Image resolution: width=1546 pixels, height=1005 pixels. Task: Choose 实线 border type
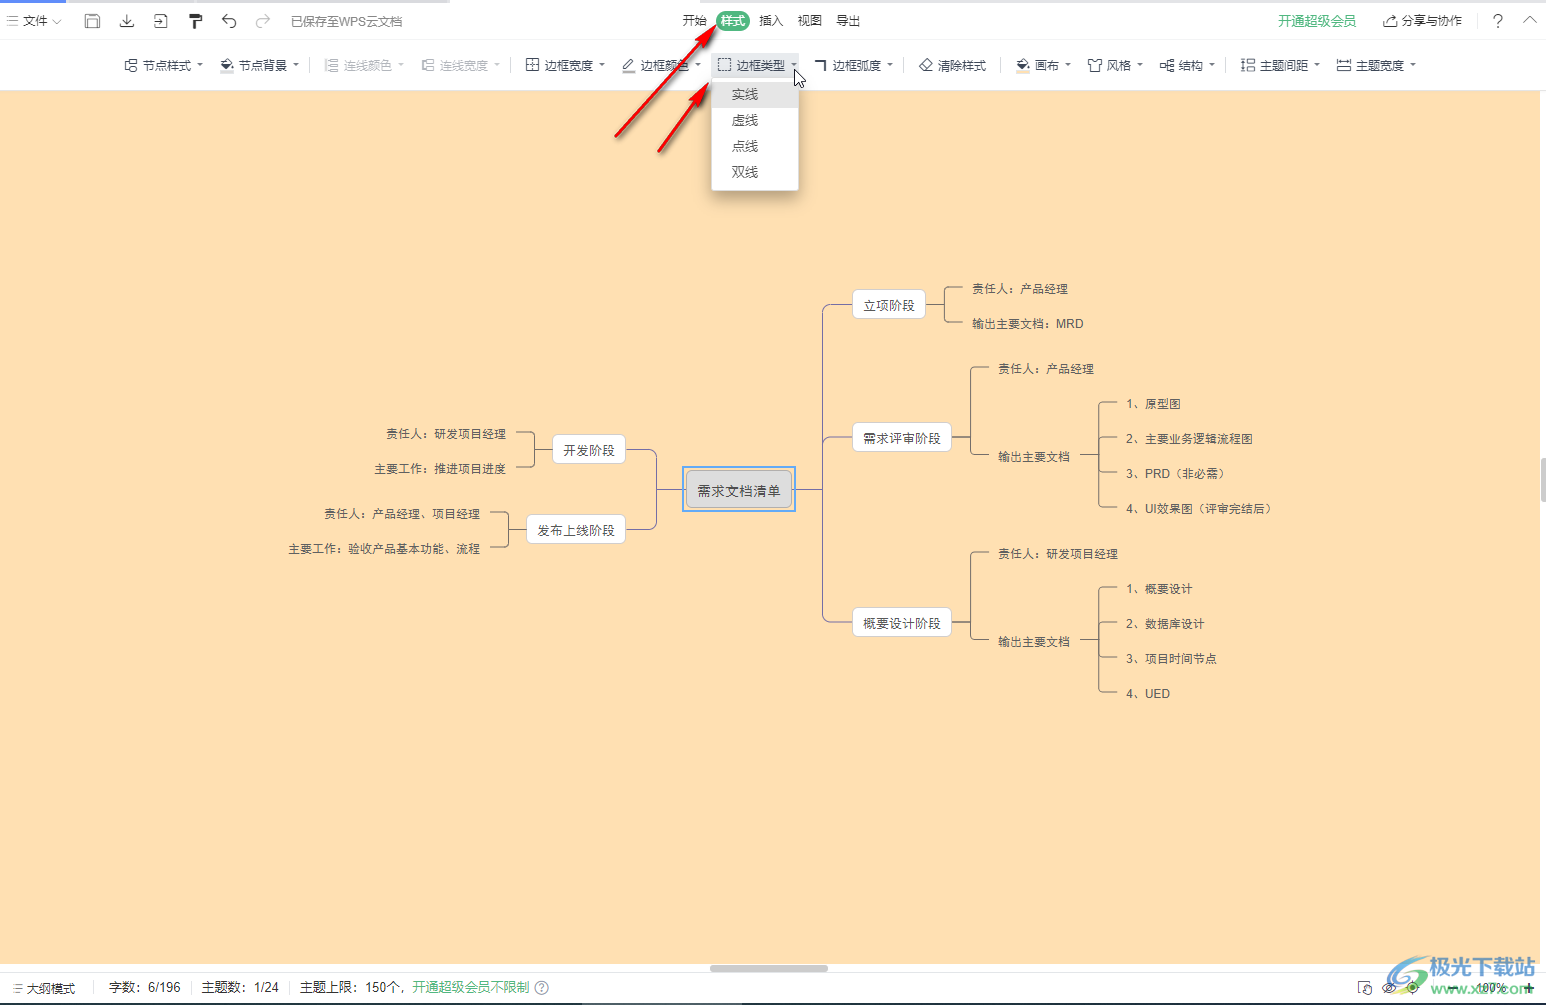point(755,95)
